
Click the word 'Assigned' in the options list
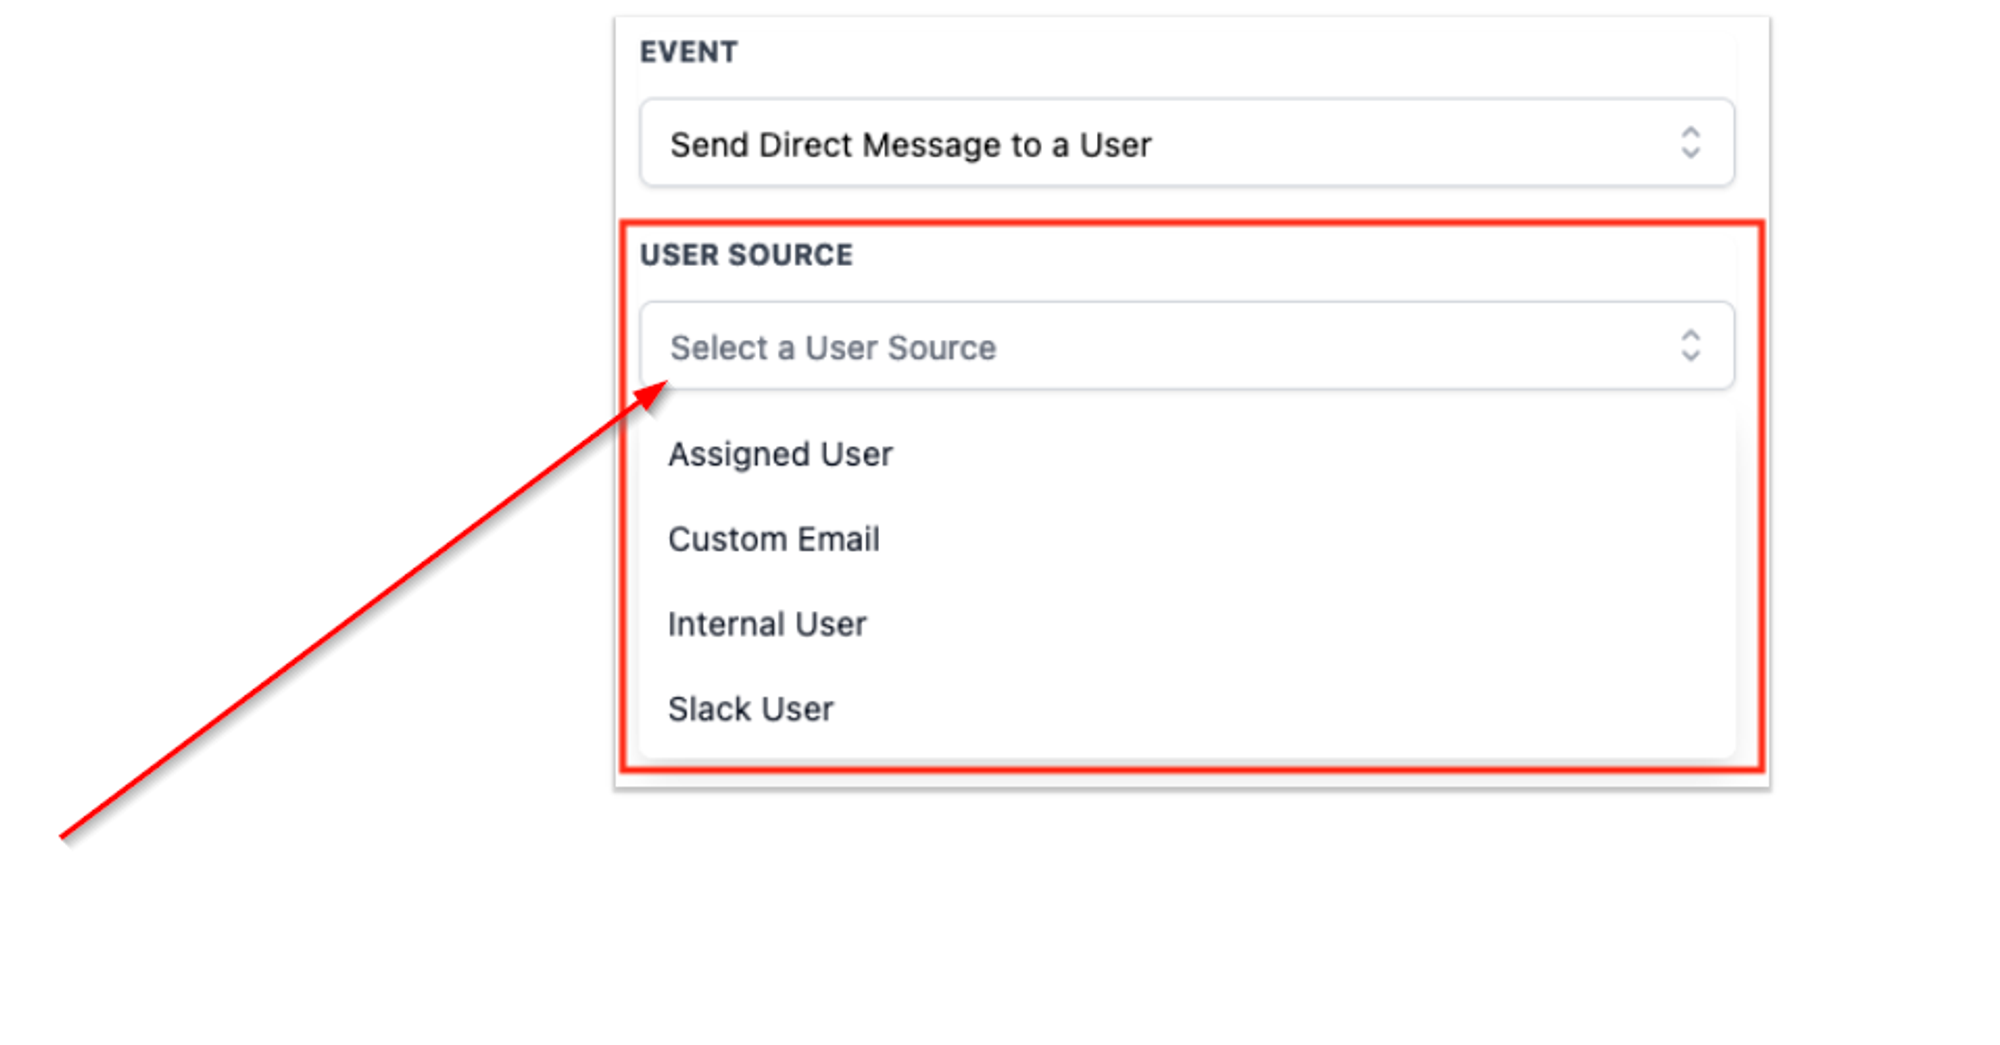[739, 455]
